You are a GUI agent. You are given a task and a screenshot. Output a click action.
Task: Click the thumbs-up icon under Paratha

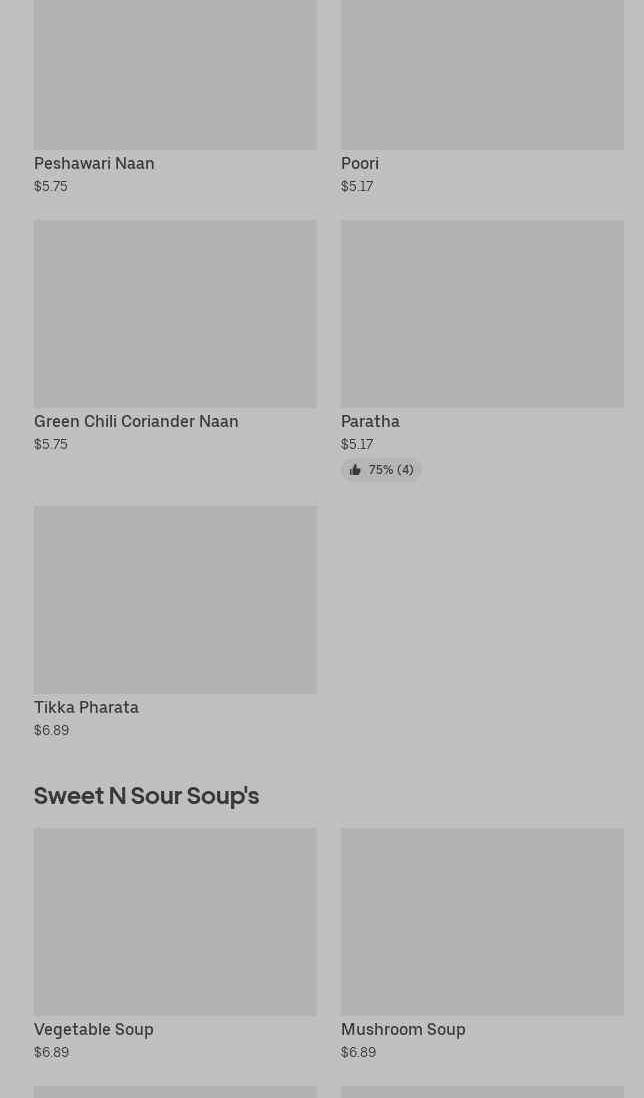click(355, 470)
